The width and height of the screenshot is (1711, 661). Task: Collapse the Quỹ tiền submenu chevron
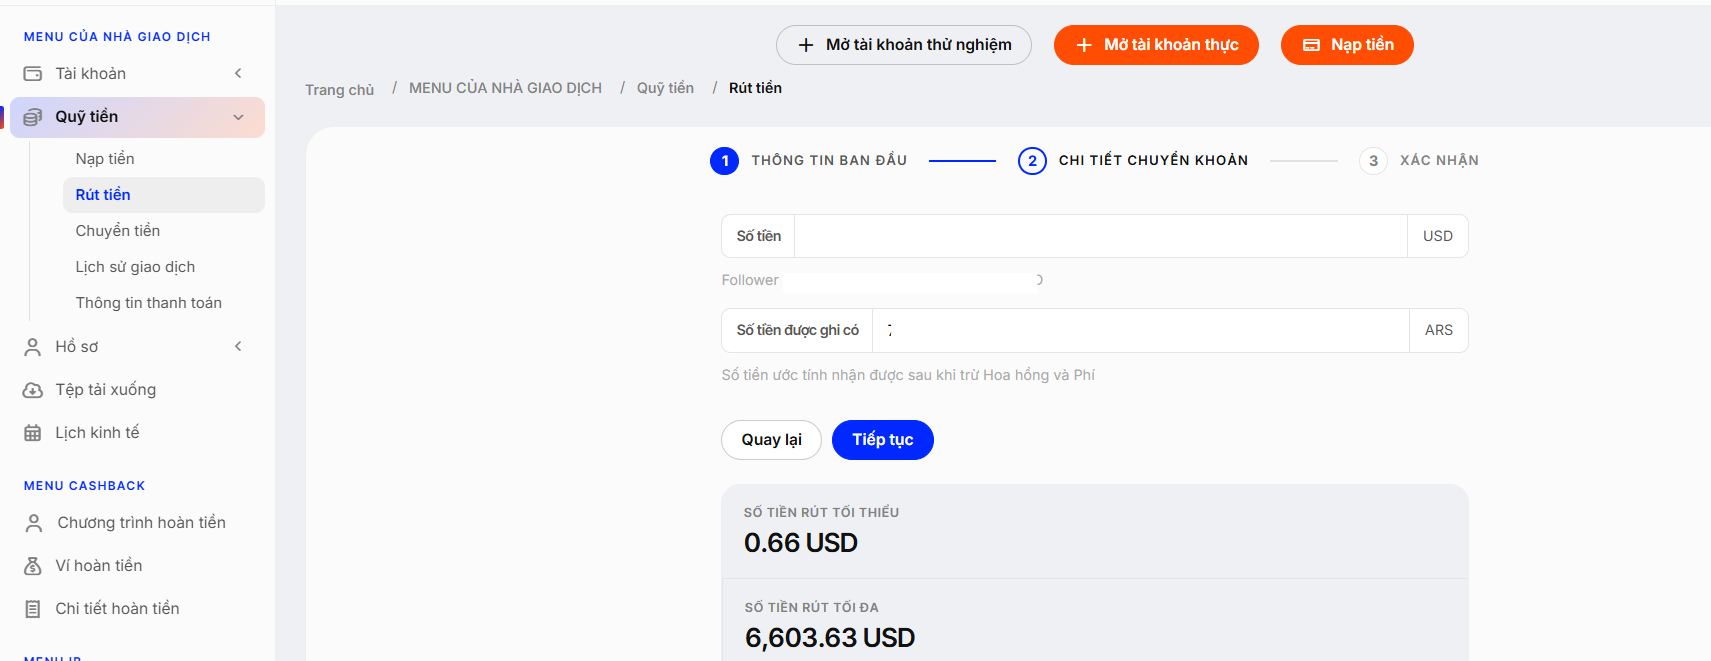pos(238,117)
